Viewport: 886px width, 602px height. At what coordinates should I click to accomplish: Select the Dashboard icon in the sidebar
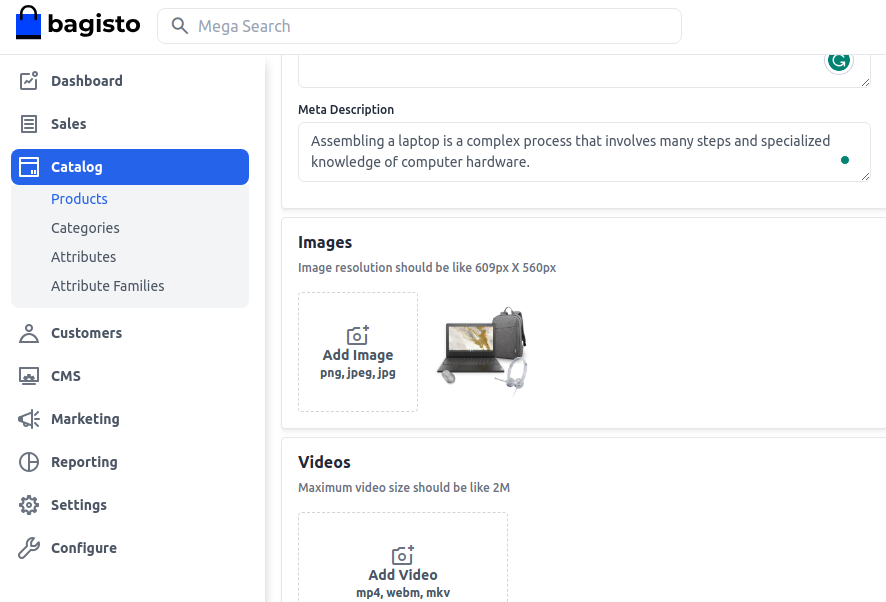(x=27, y=80)
